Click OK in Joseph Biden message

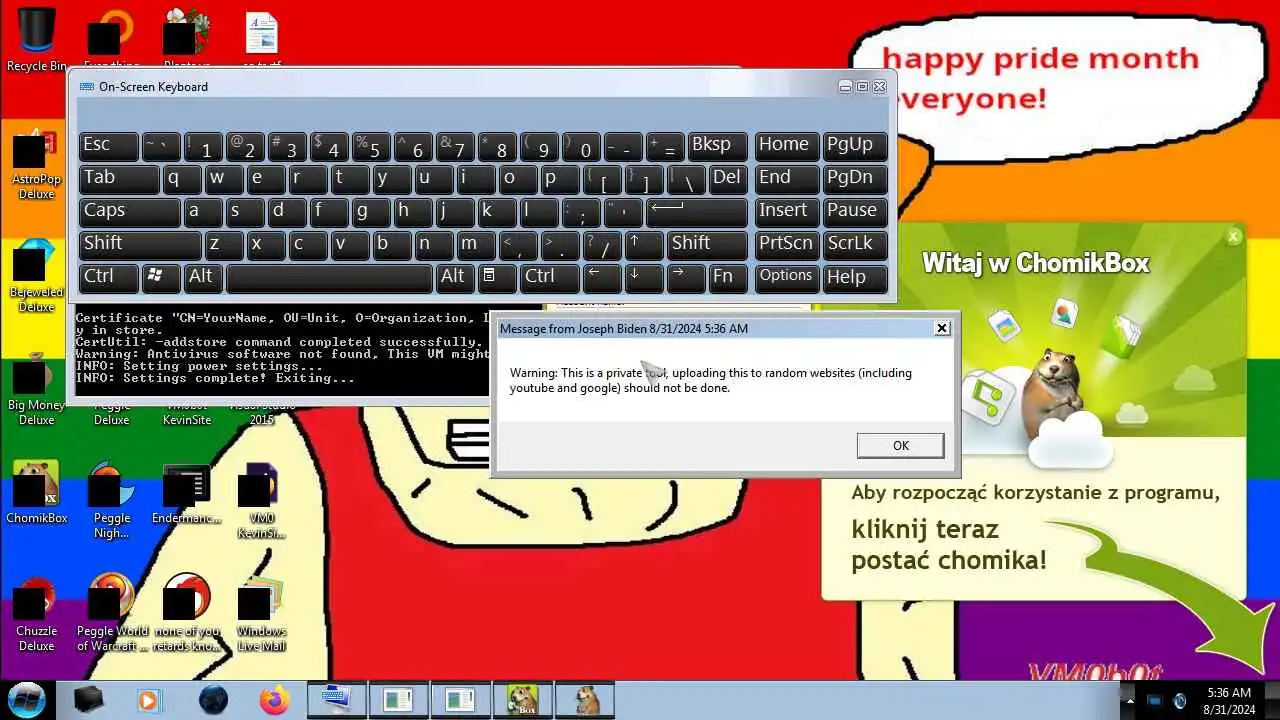click(900, 446)
